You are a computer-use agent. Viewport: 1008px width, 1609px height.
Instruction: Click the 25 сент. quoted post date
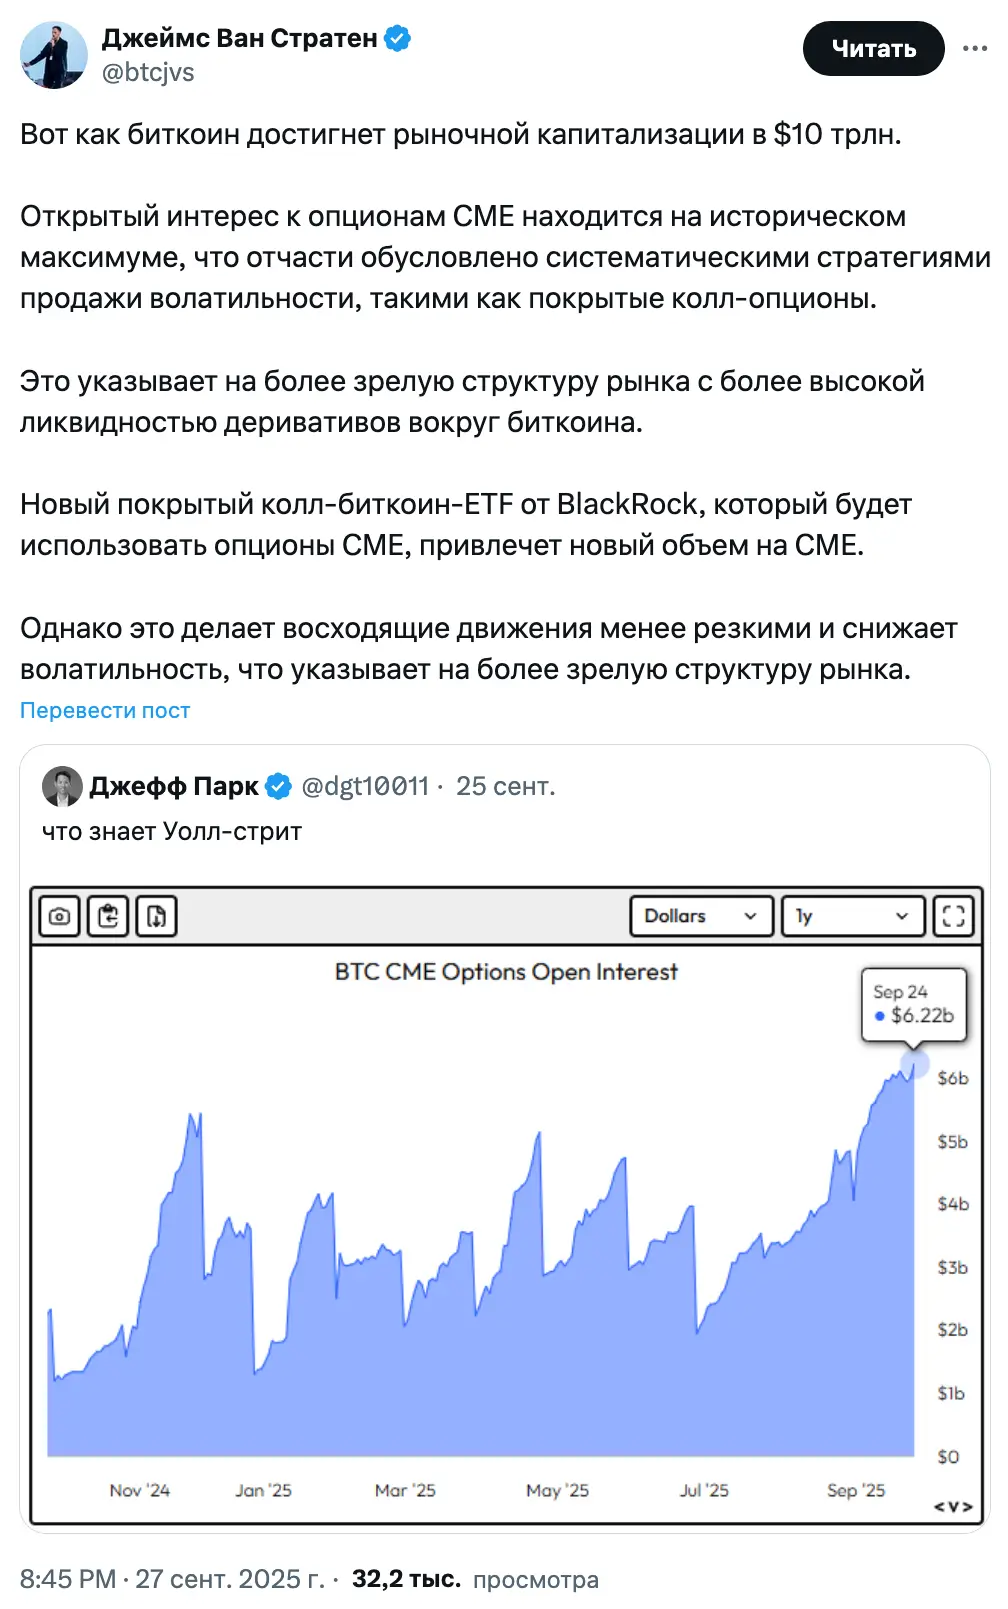505,787
